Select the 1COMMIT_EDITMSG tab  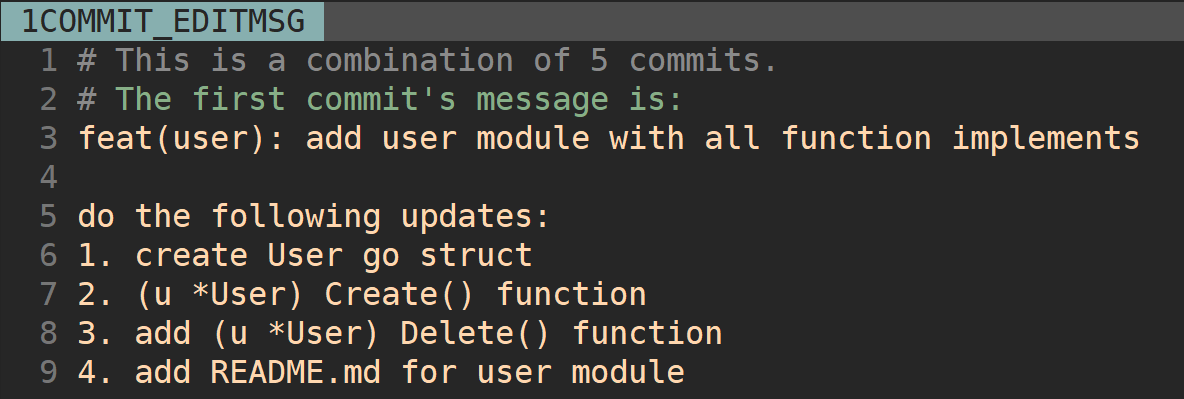click(162, 20)
